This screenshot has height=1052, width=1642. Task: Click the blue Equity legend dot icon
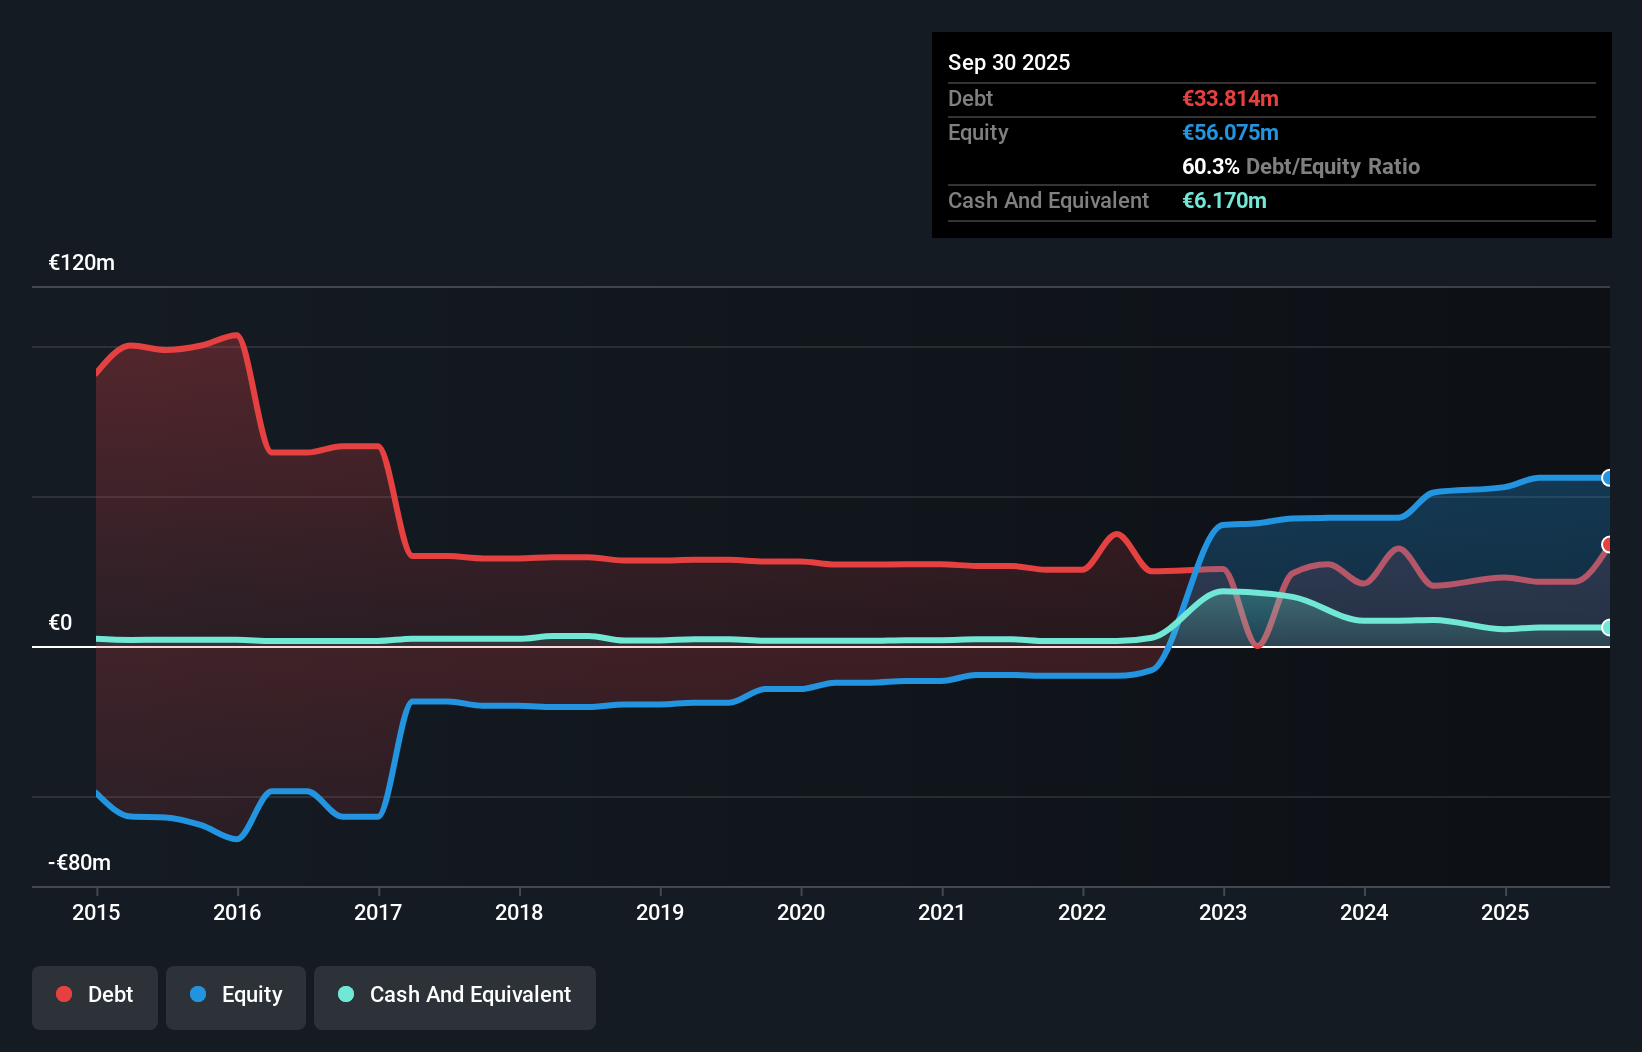198,994
